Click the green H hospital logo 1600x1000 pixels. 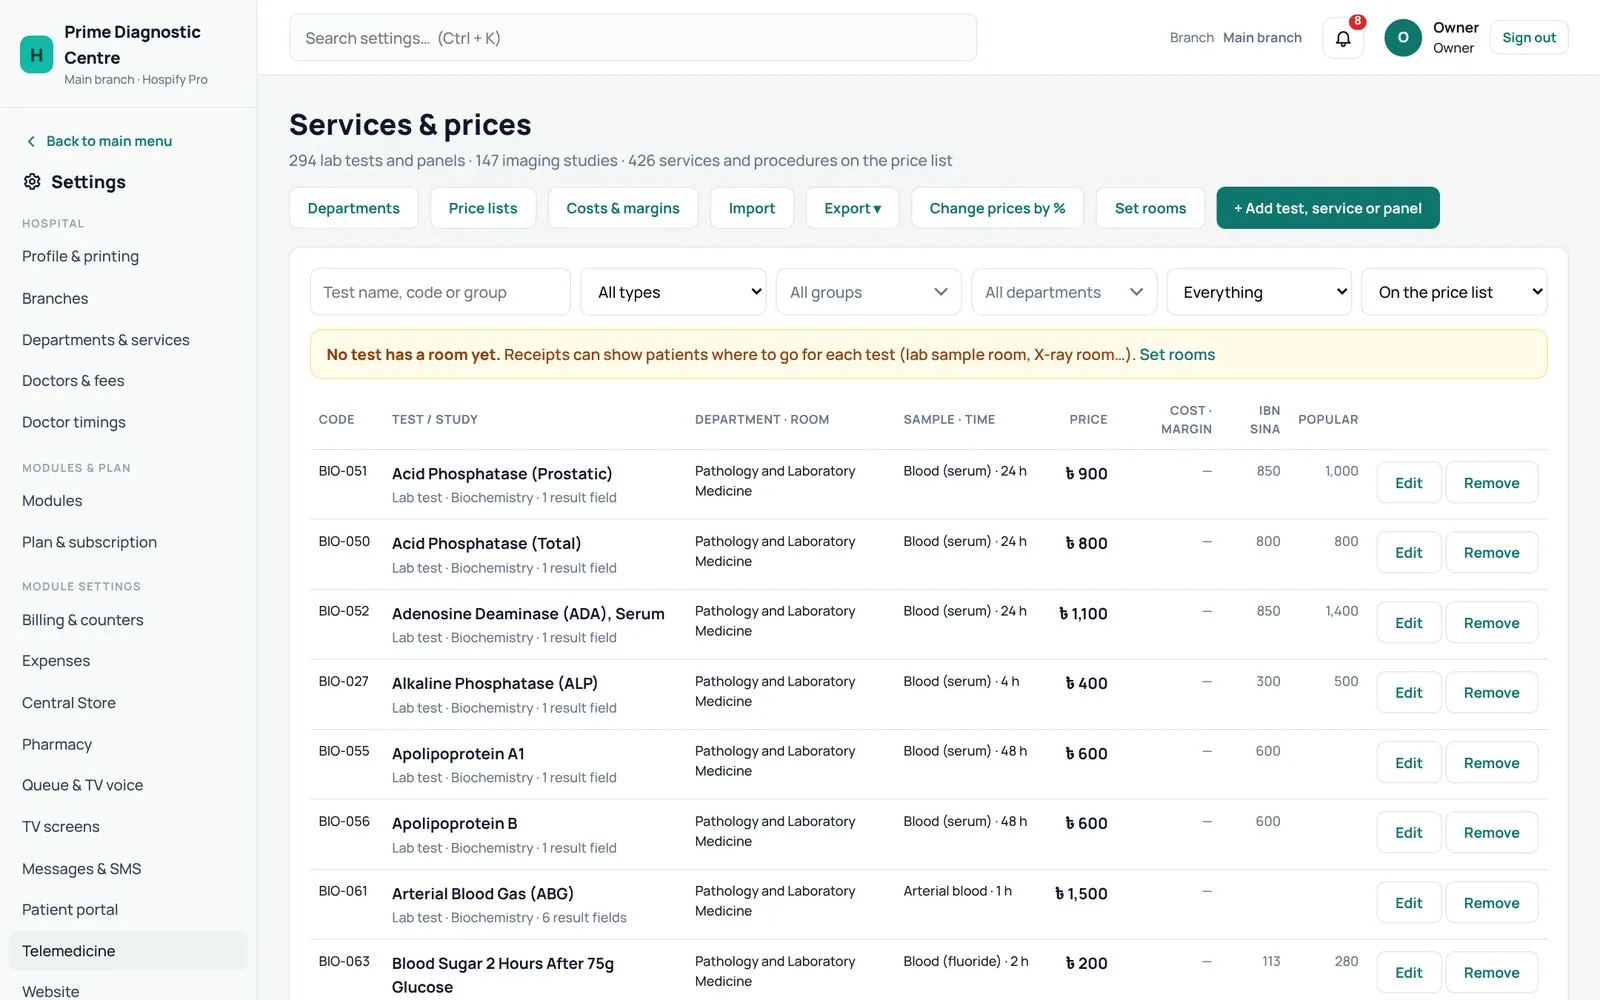pos(37,55)
